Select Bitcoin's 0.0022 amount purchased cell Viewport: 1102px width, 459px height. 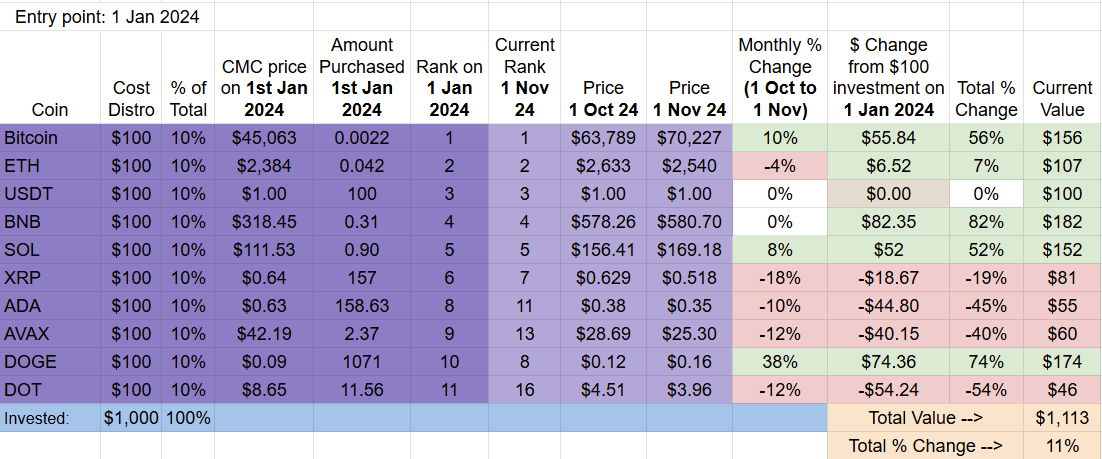click(362, 138)
